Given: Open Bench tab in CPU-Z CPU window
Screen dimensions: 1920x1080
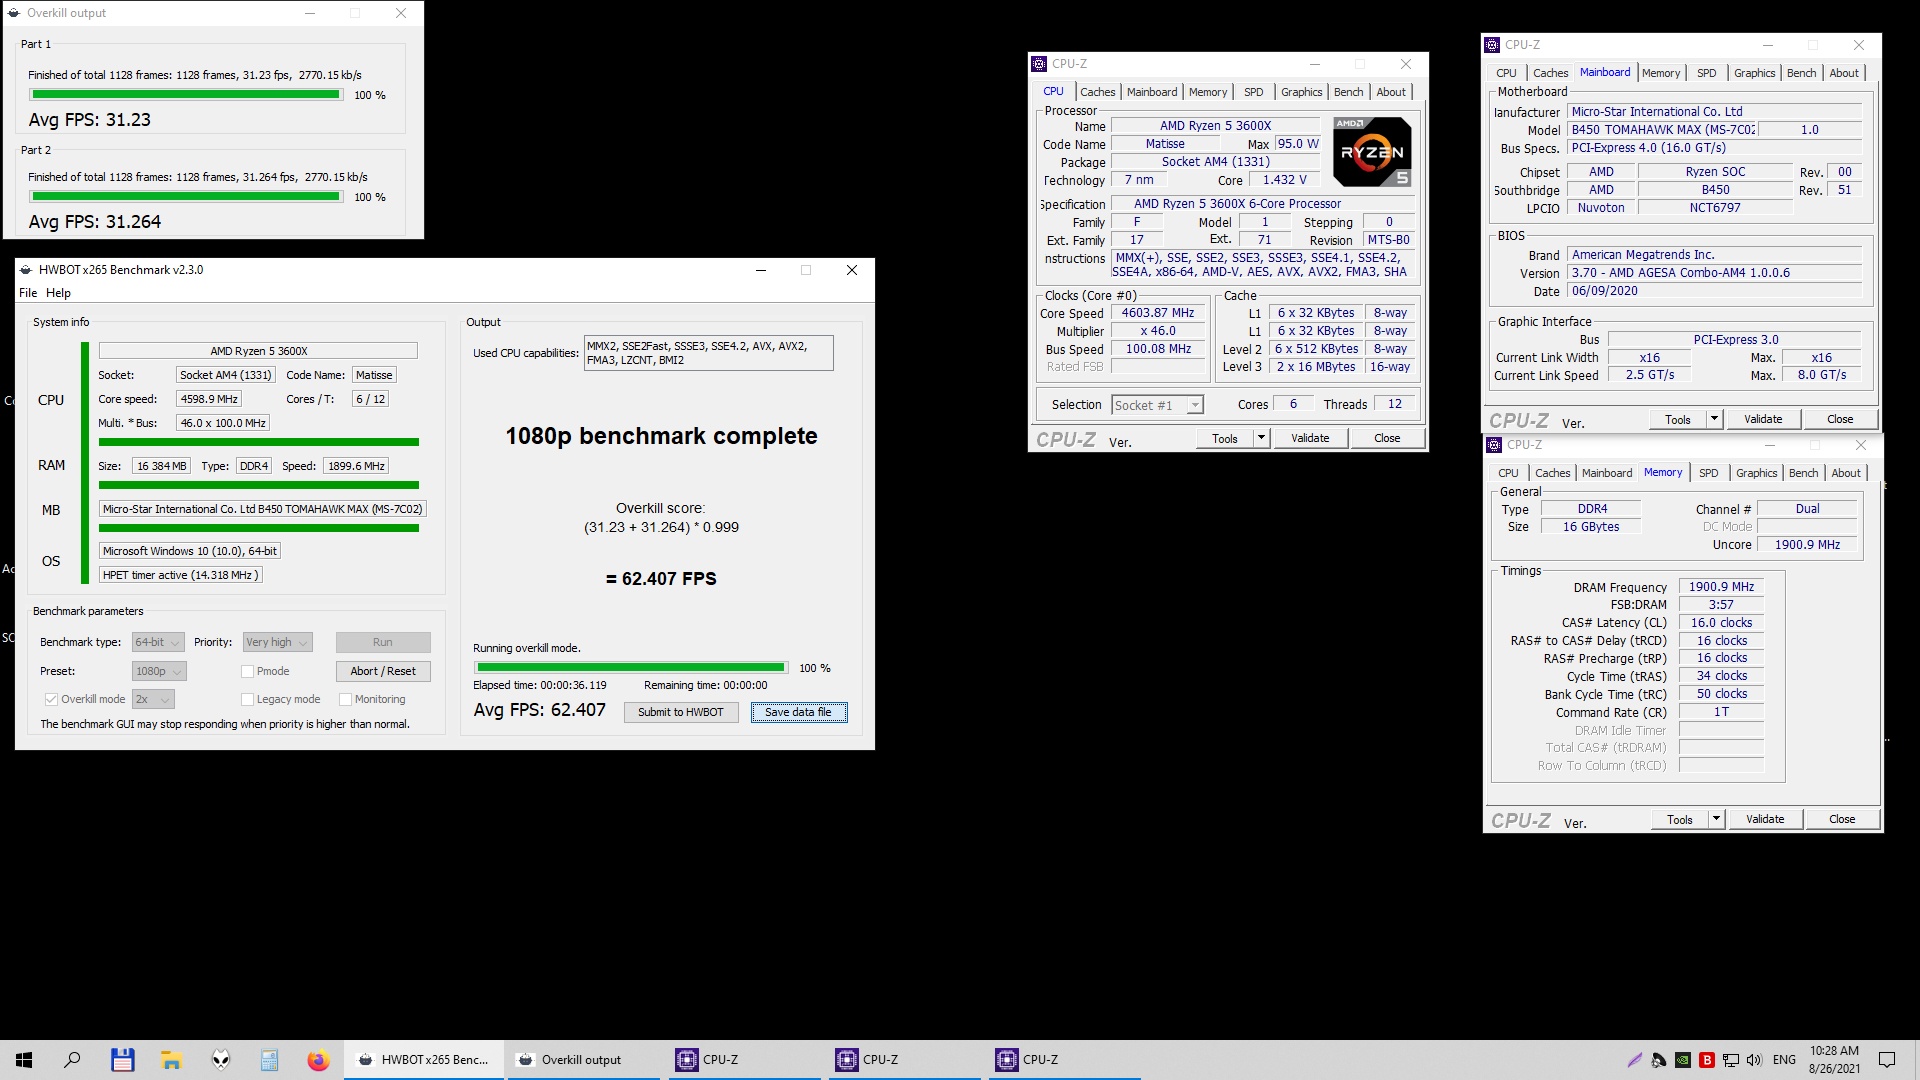Looking at the screenshot, I should click(x=1348, y=92).
